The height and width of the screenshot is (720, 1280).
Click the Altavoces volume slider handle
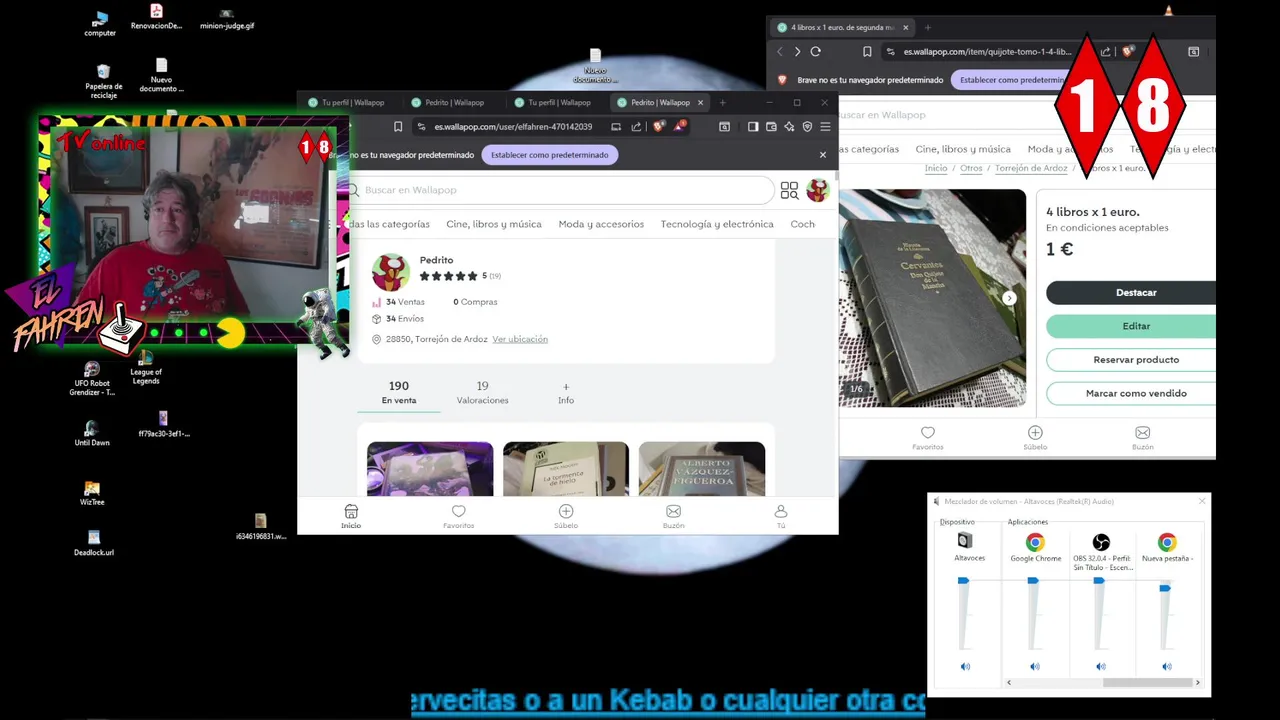pyautogui.click(x=963, y=580)
